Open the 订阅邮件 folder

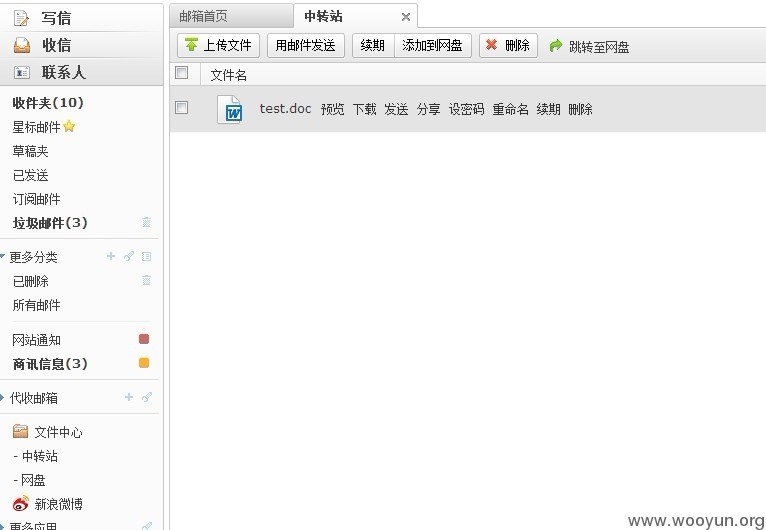pyautogui.click(x=37, y=199)
